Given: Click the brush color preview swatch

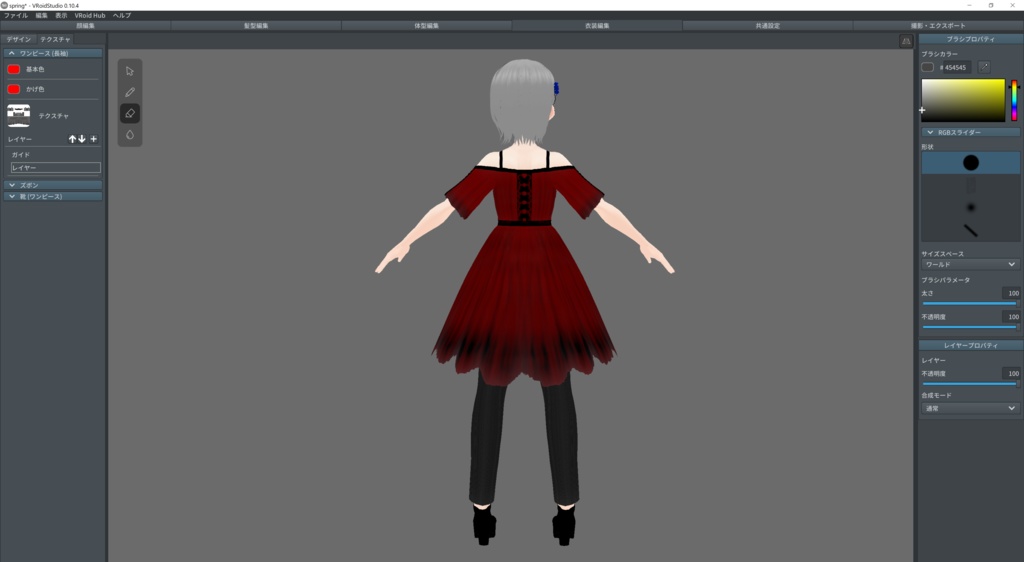Looking at the screenshot, I should click(x=927, y=67).
